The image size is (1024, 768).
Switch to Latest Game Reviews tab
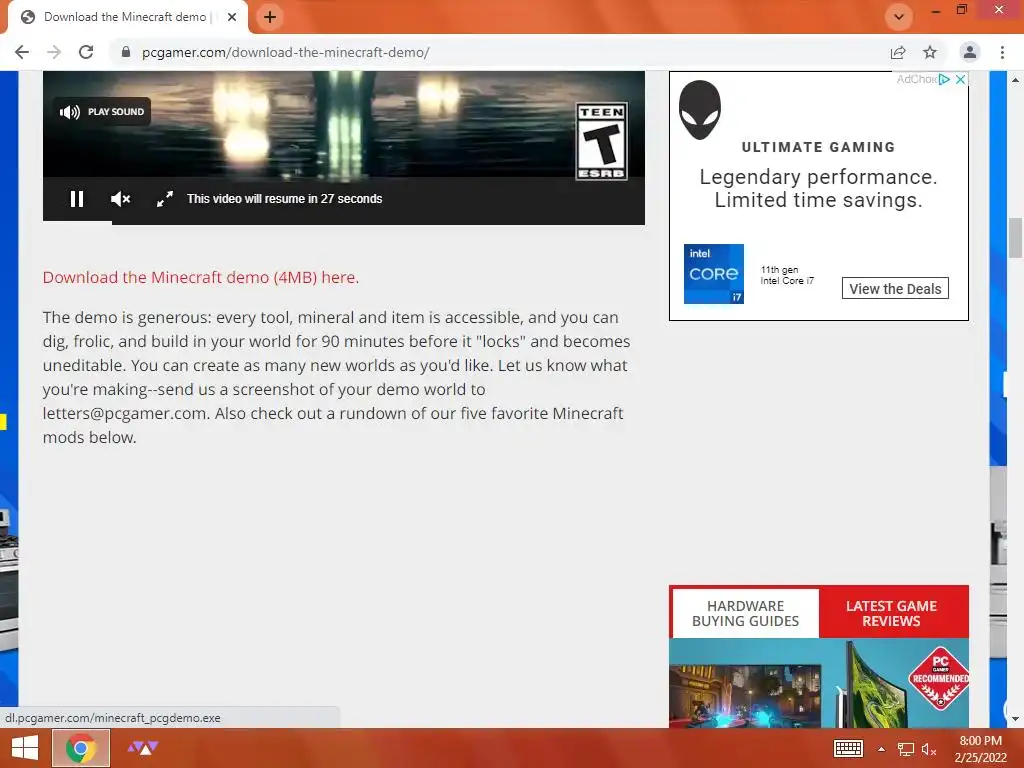[891, 613]
